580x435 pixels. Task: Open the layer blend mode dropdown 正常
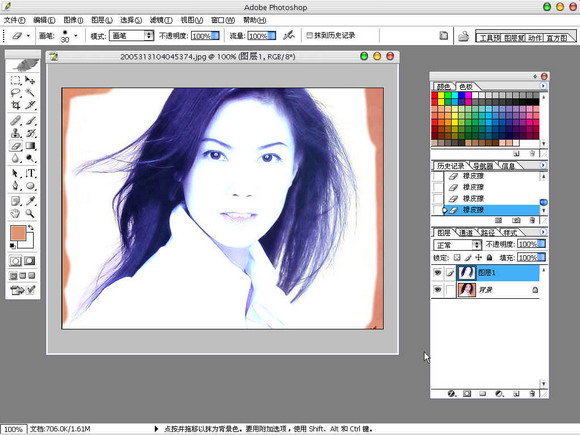point(457,245)
